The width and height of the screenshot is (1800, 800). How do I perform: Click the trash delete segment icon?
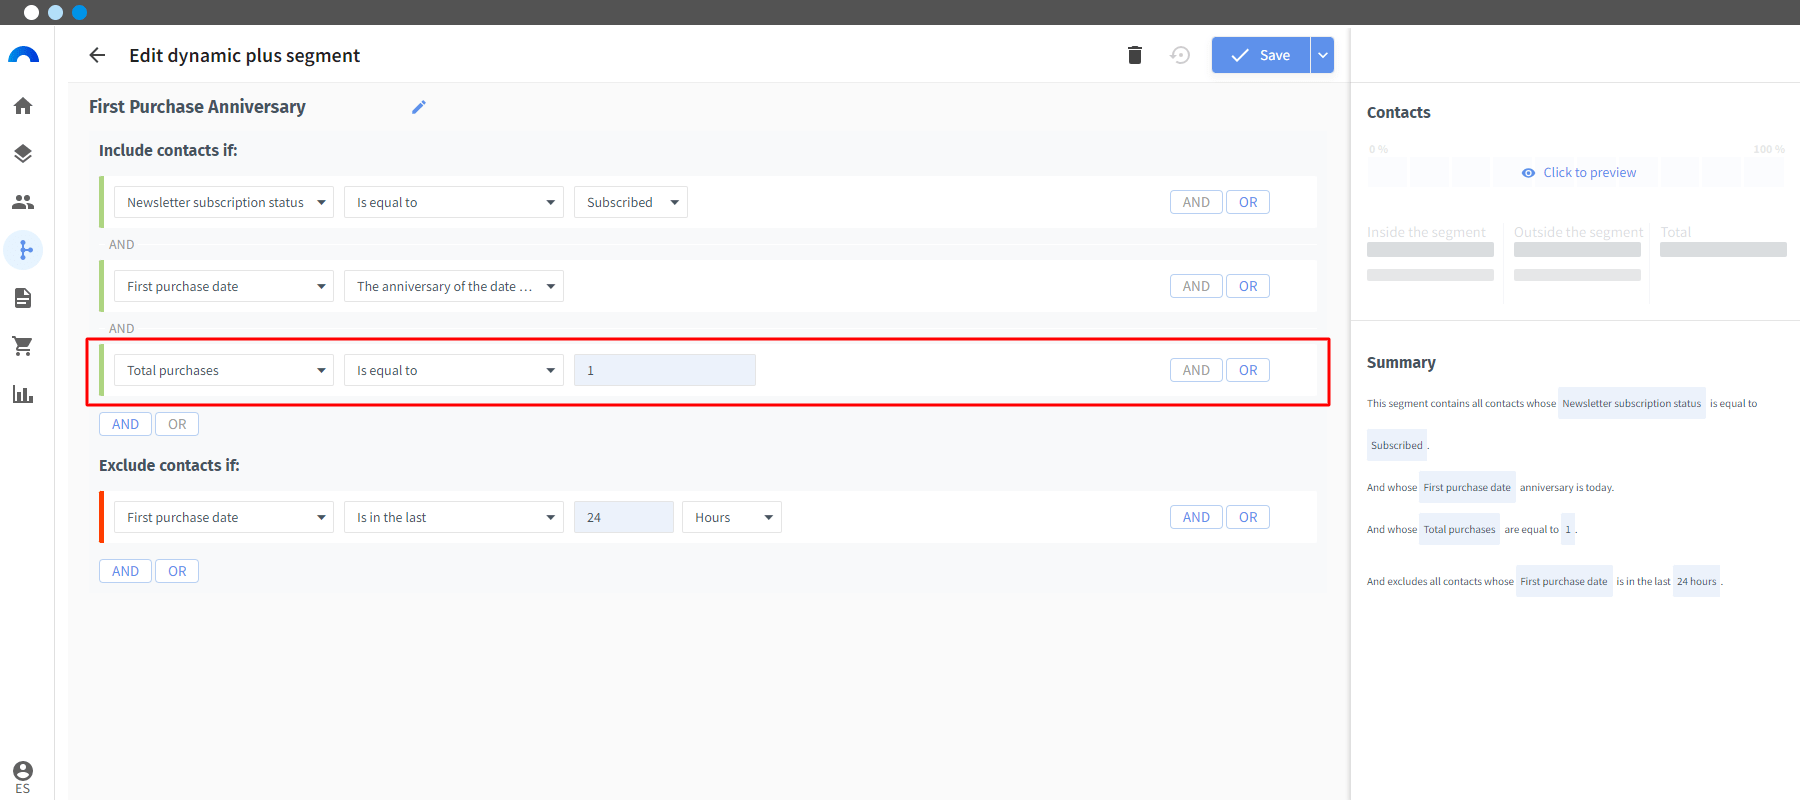pyautogui.click(x=1134, y=55)
